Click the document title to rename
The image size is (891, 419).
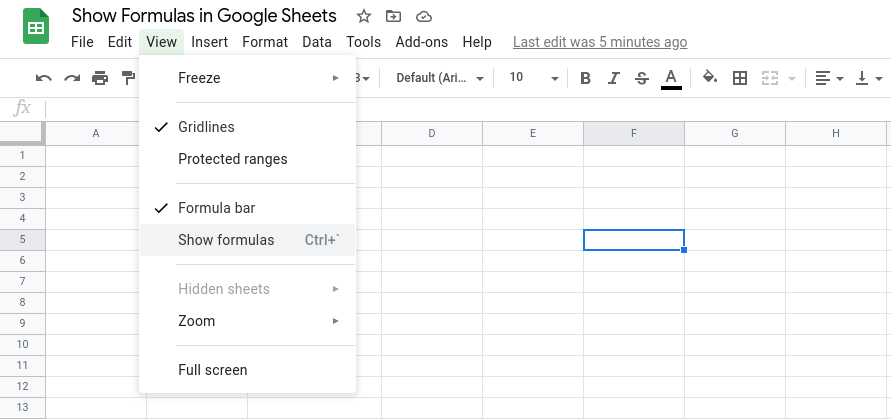click(x=204, y=16)
